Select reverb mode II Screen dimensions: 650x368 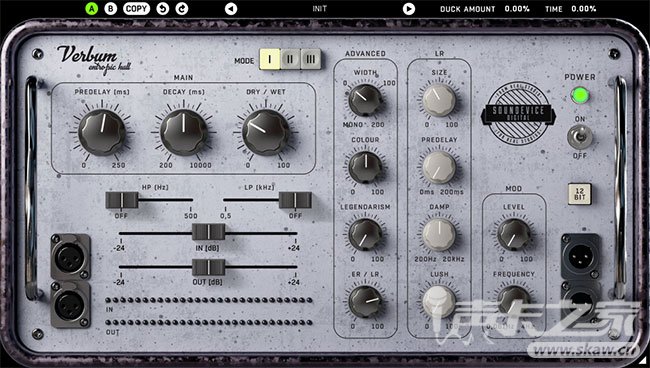tap(290, 59)
